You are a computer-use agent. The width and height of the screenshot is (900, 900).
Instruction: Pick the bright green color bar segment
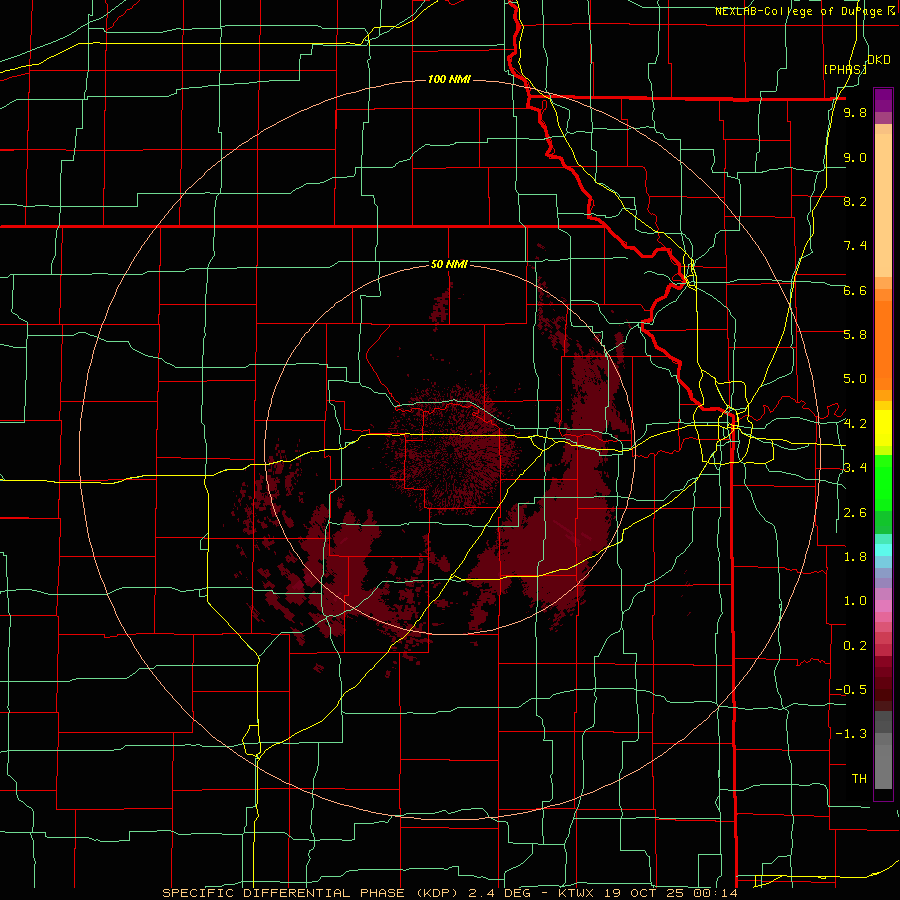[883, 483]
